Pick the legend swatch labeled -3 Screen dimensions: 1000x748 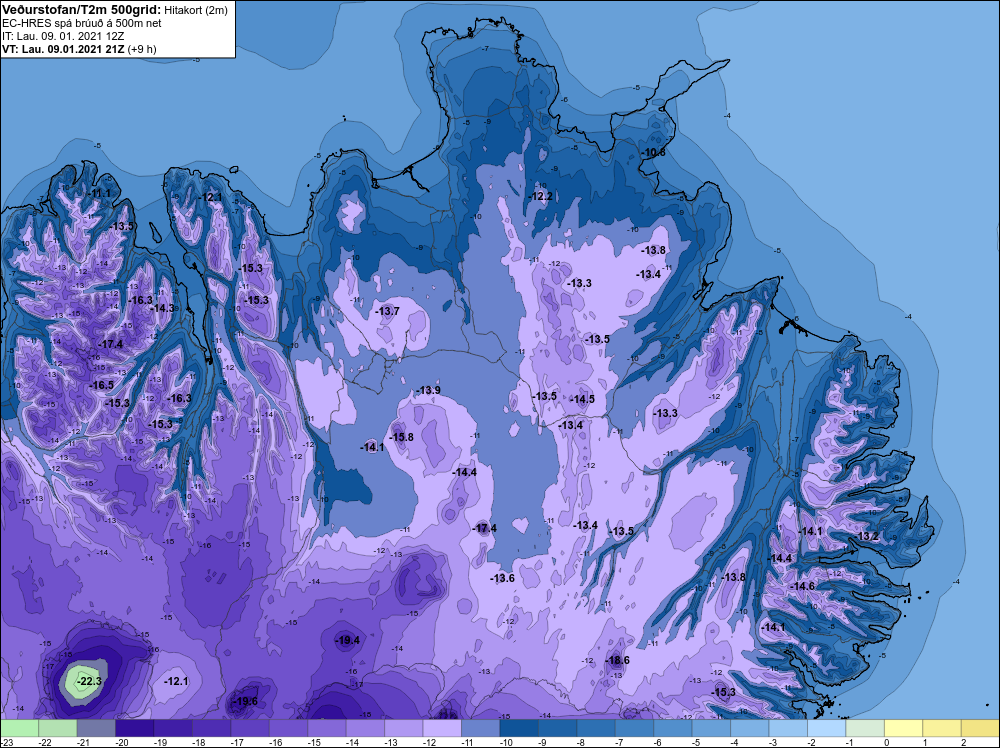788,729
